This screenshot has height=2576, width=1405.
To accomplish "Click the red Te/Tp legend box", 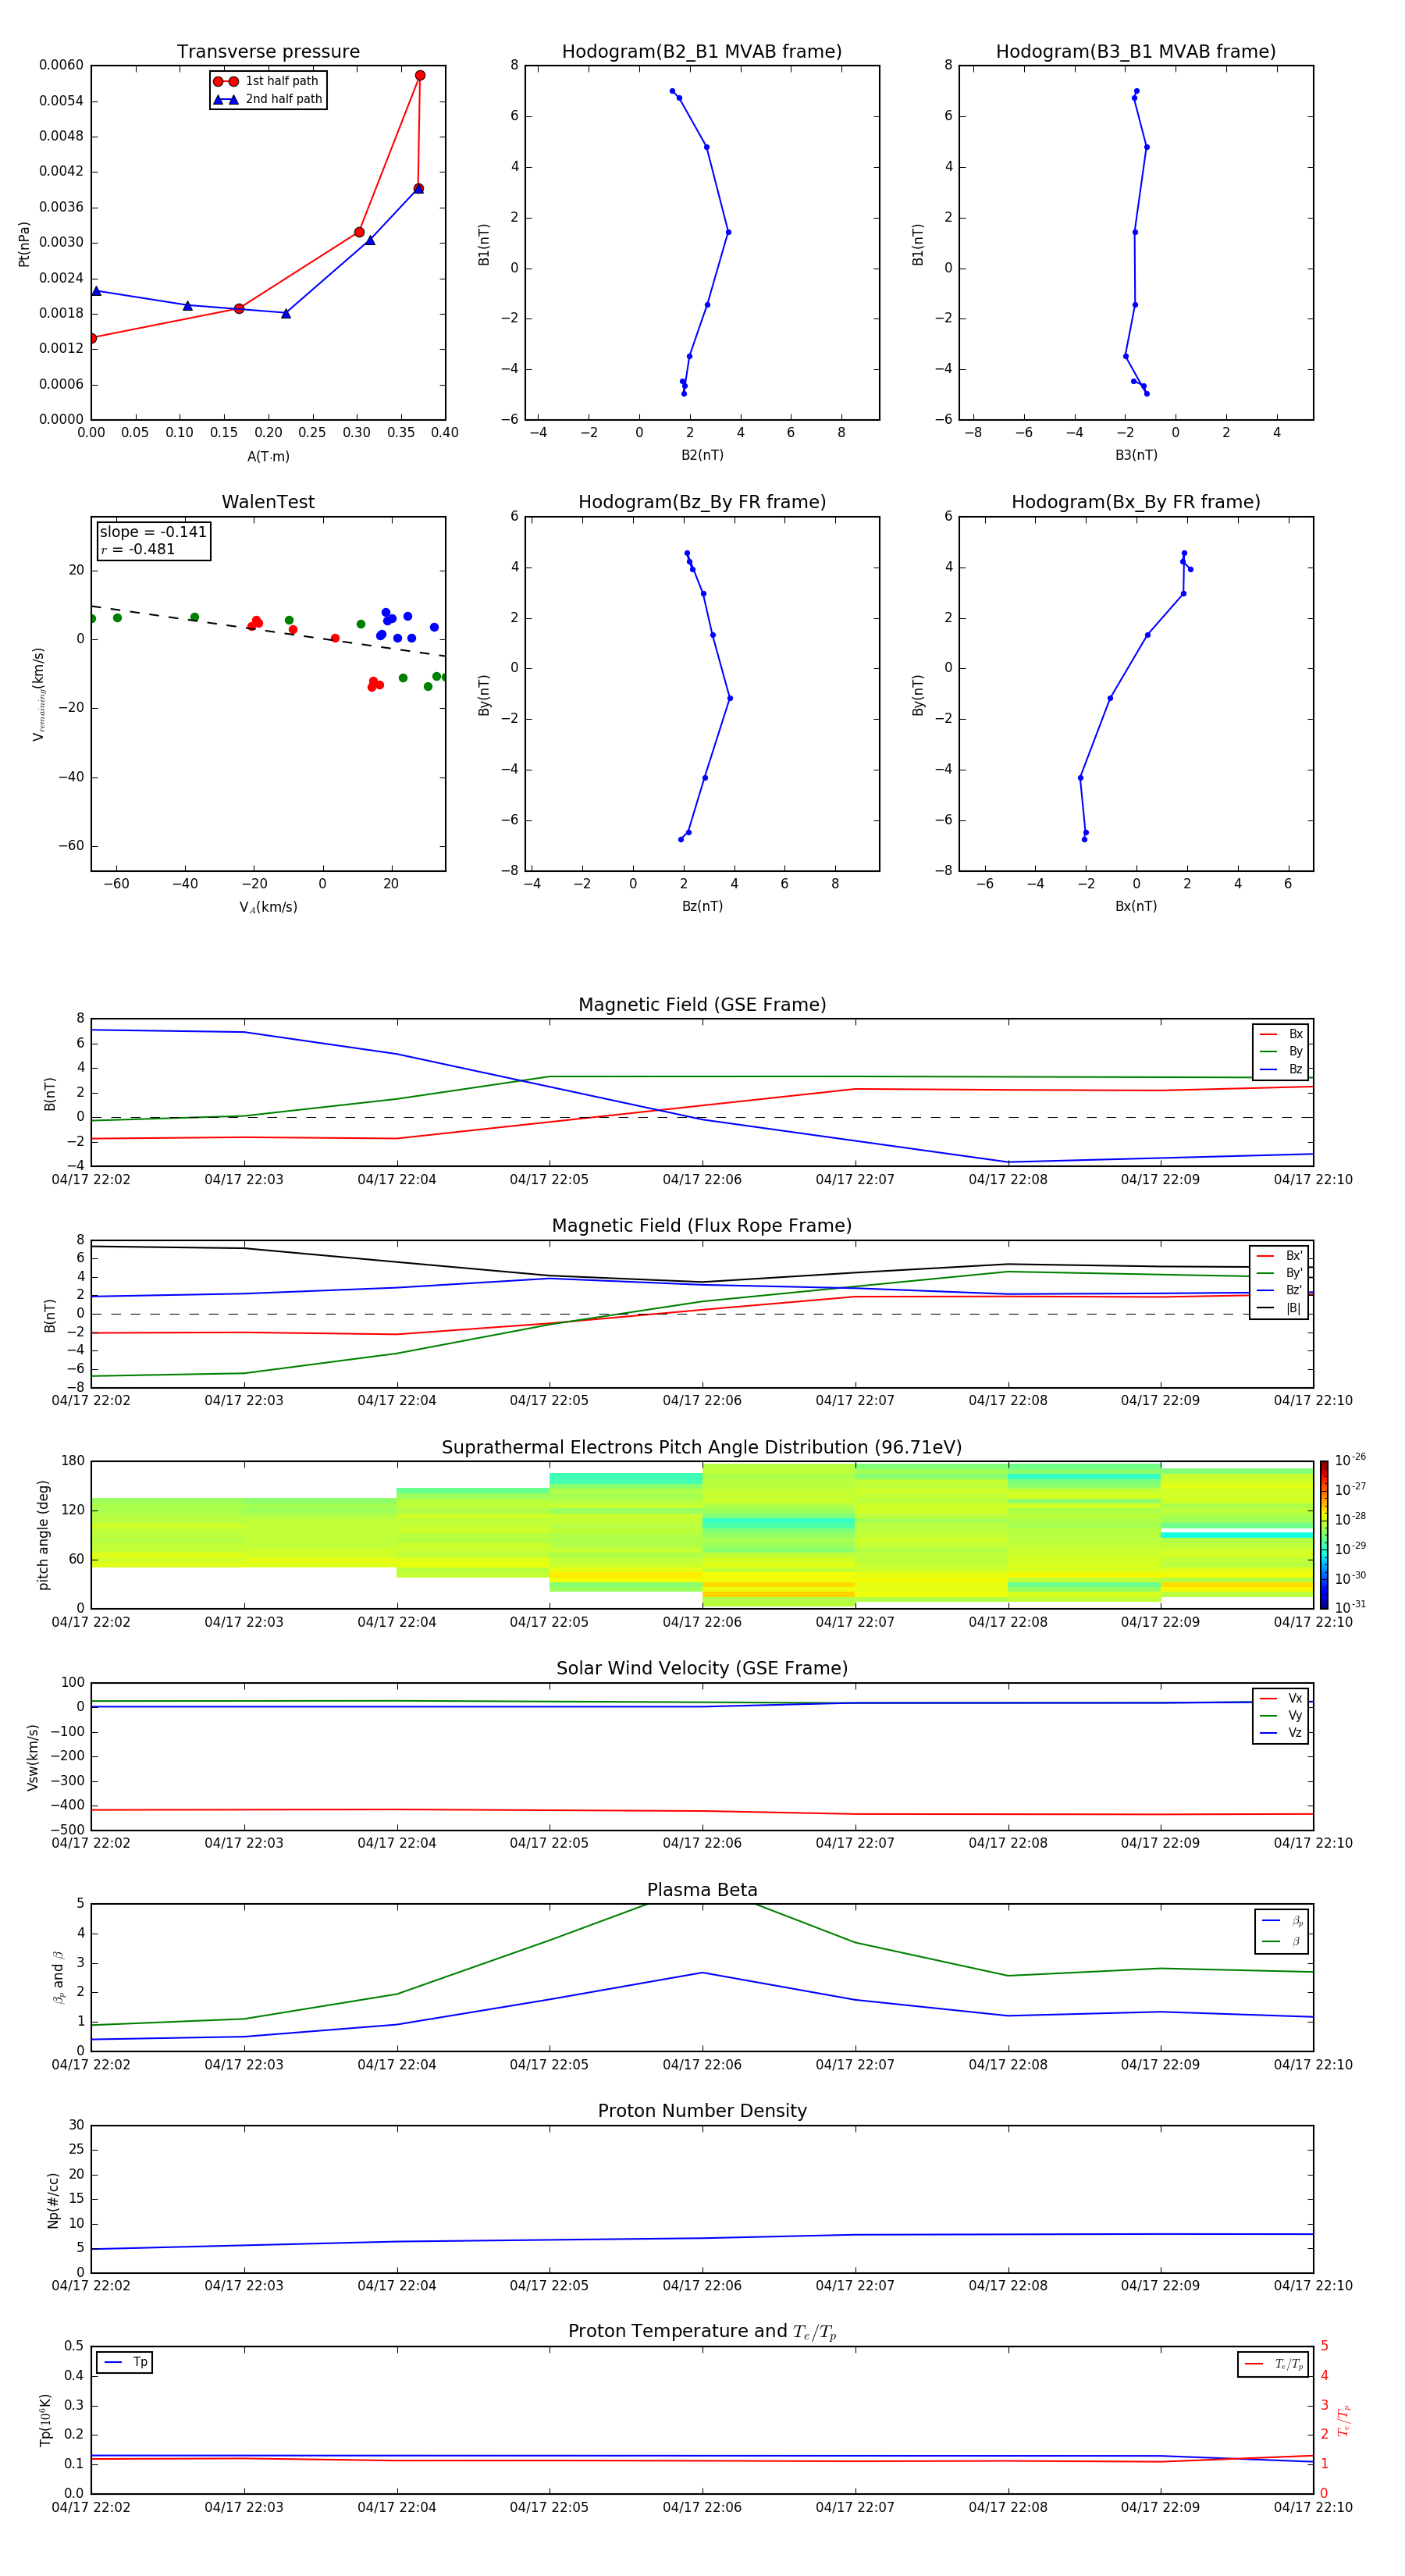I will coord(1272,2364).
